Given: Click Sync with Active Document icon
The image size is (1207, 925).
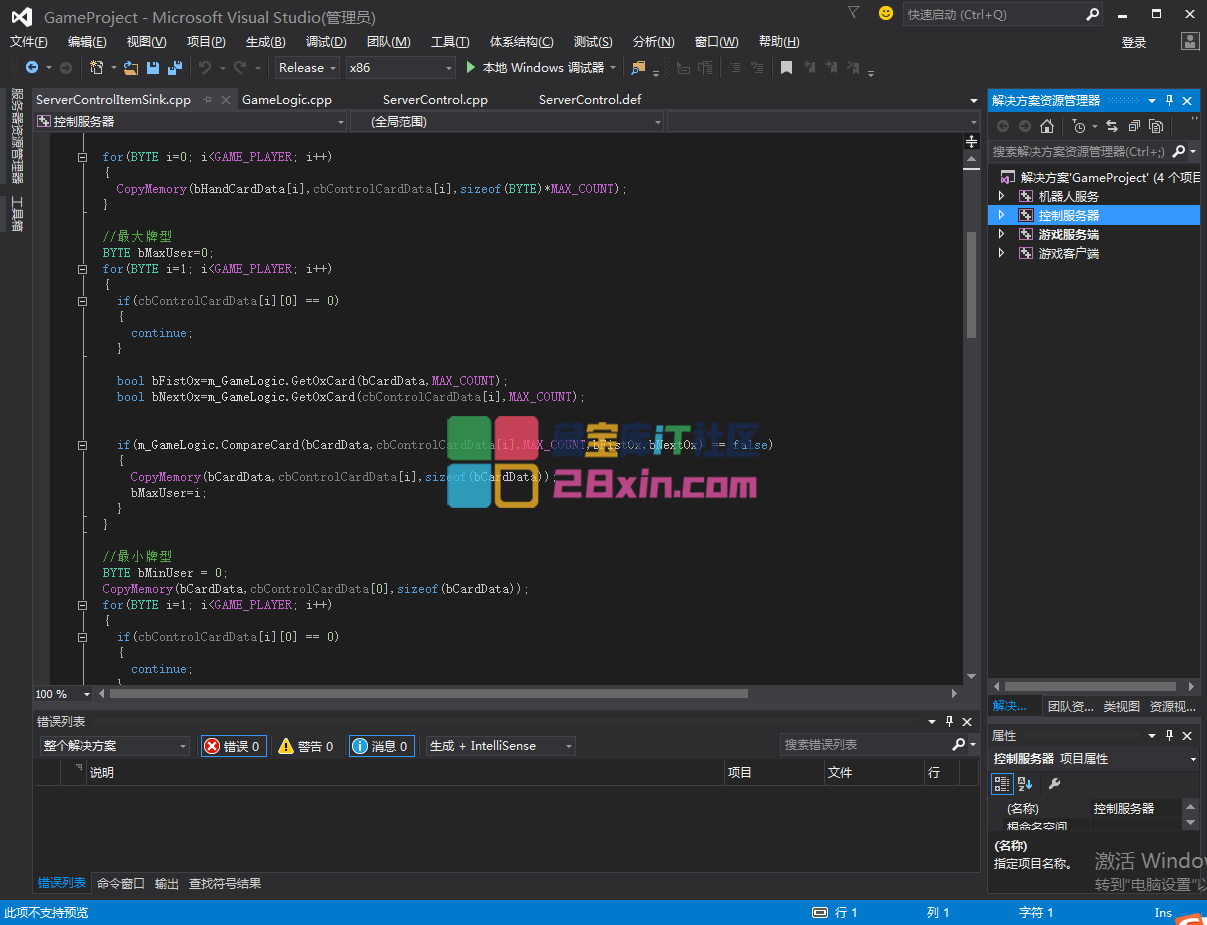Looking at the screenshot, I should point(1112,126).
